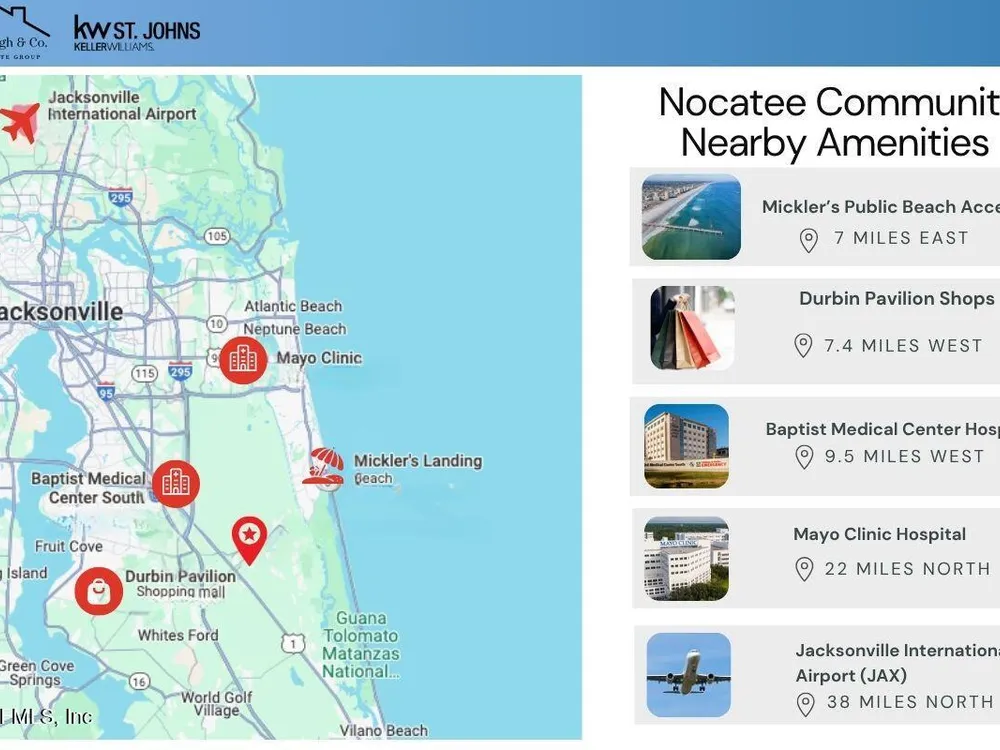Click the "World Golf Village" map label
Screen dimensions: 1000x750
[216, 704]
